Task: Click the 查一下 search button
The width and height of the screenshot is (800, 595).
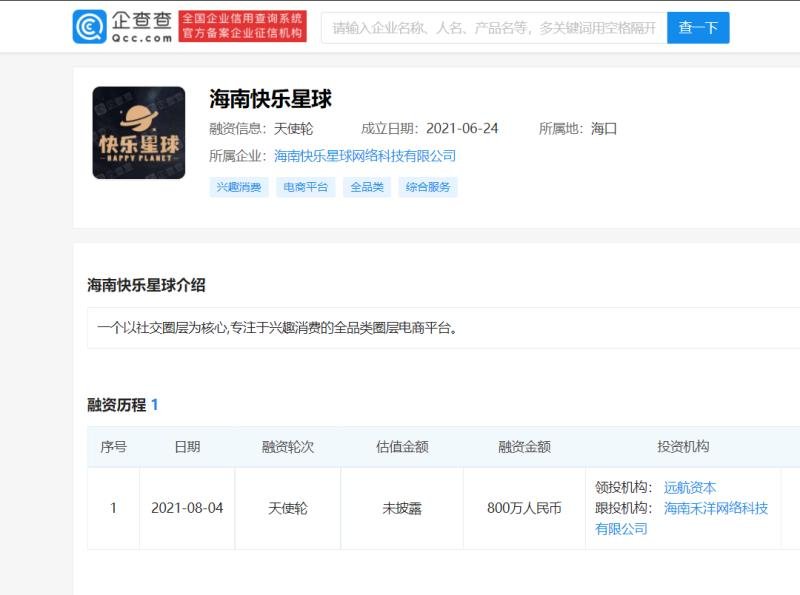Action: (x=698, y=28)
